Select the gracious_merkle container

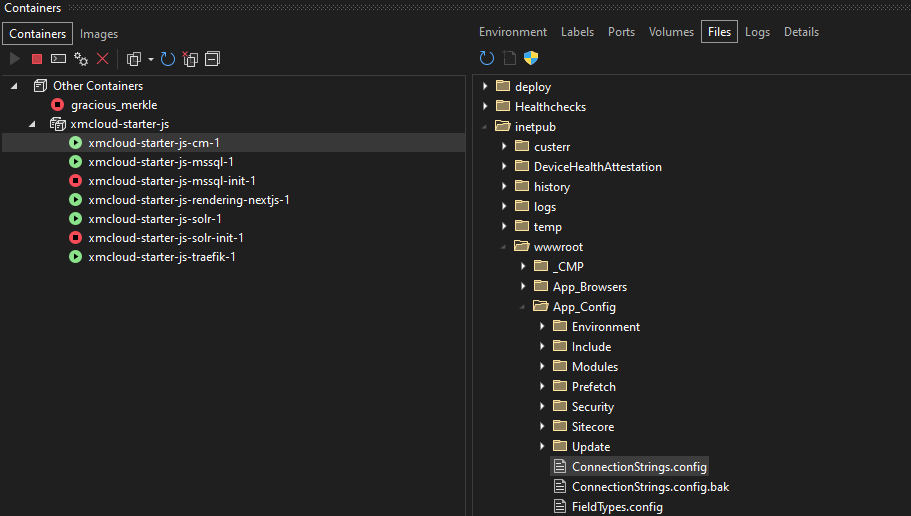pos(113,105)
